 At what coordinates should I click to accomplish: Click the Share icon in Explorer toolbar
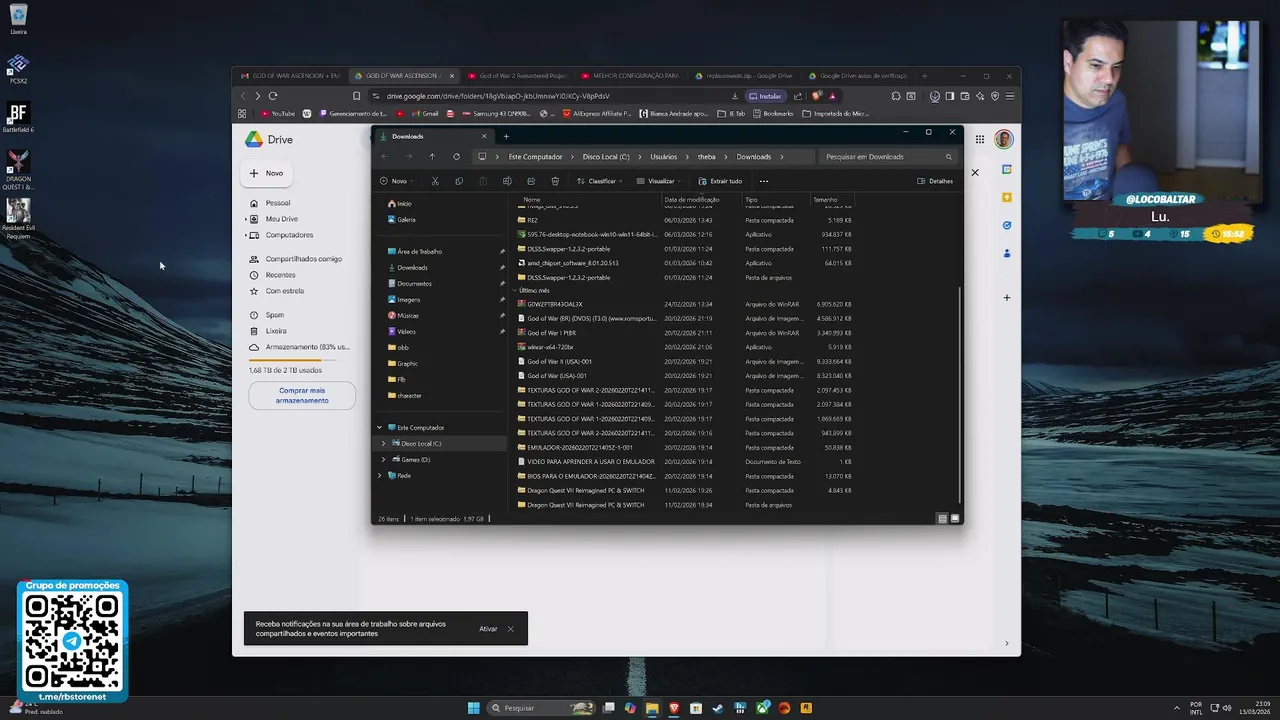point(531,181)
